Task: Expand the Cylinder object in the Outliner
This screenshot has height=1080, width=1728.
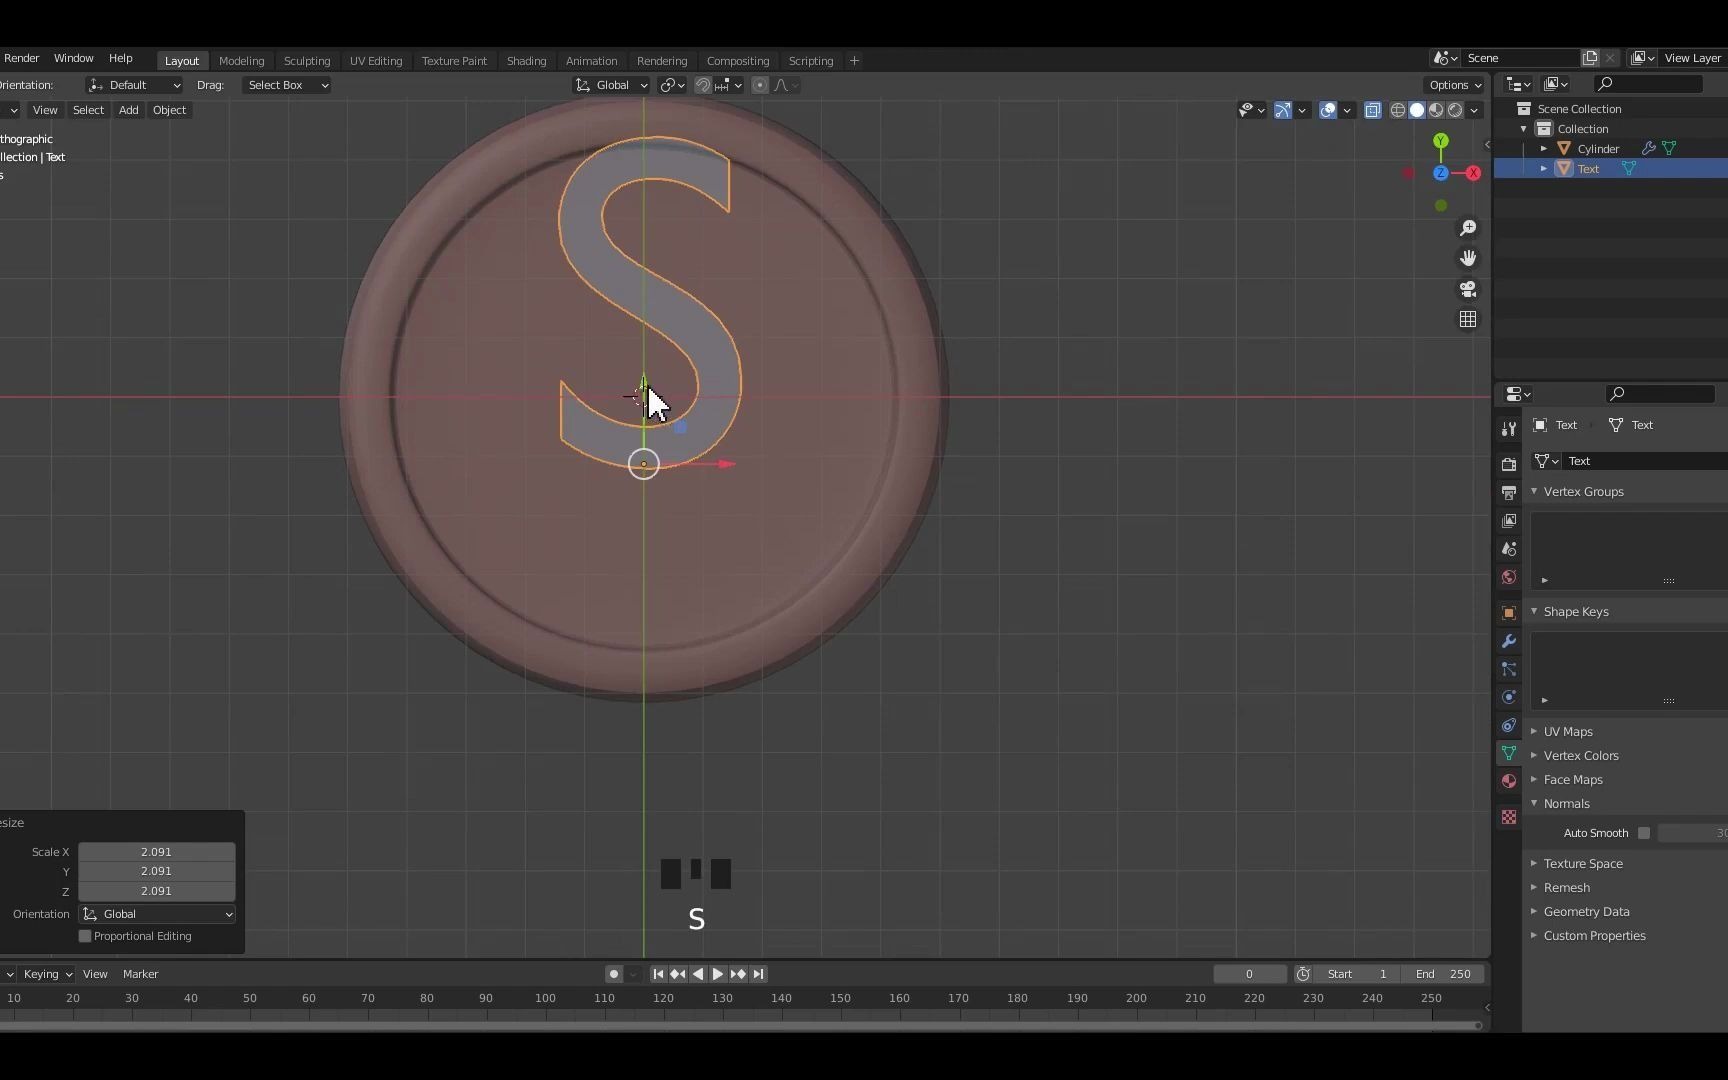Action: coord(1545,147)
